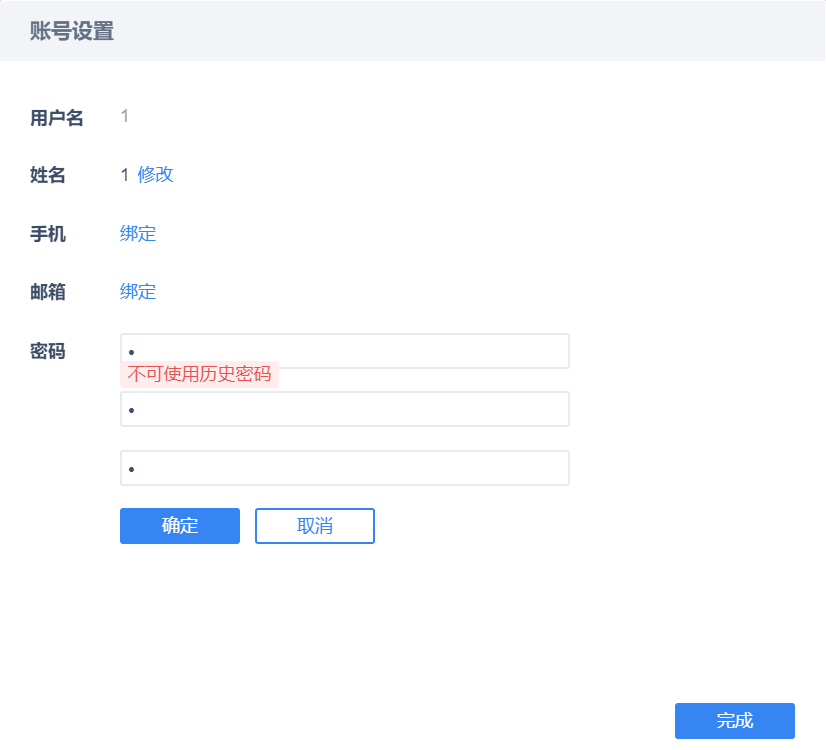Click the 用户名 label
Viewport: 826px width, 750px height.
coord(57,118)
